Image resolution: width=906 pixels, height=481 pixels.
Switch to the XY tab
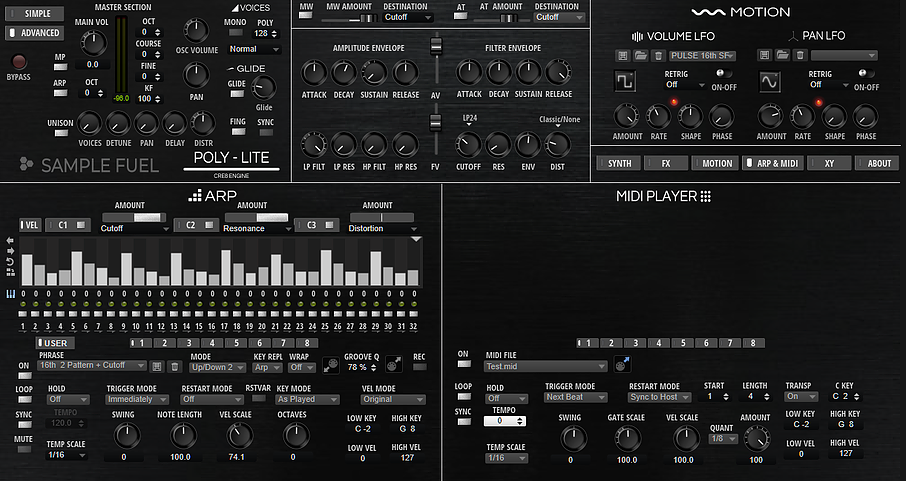pos(829,164)
